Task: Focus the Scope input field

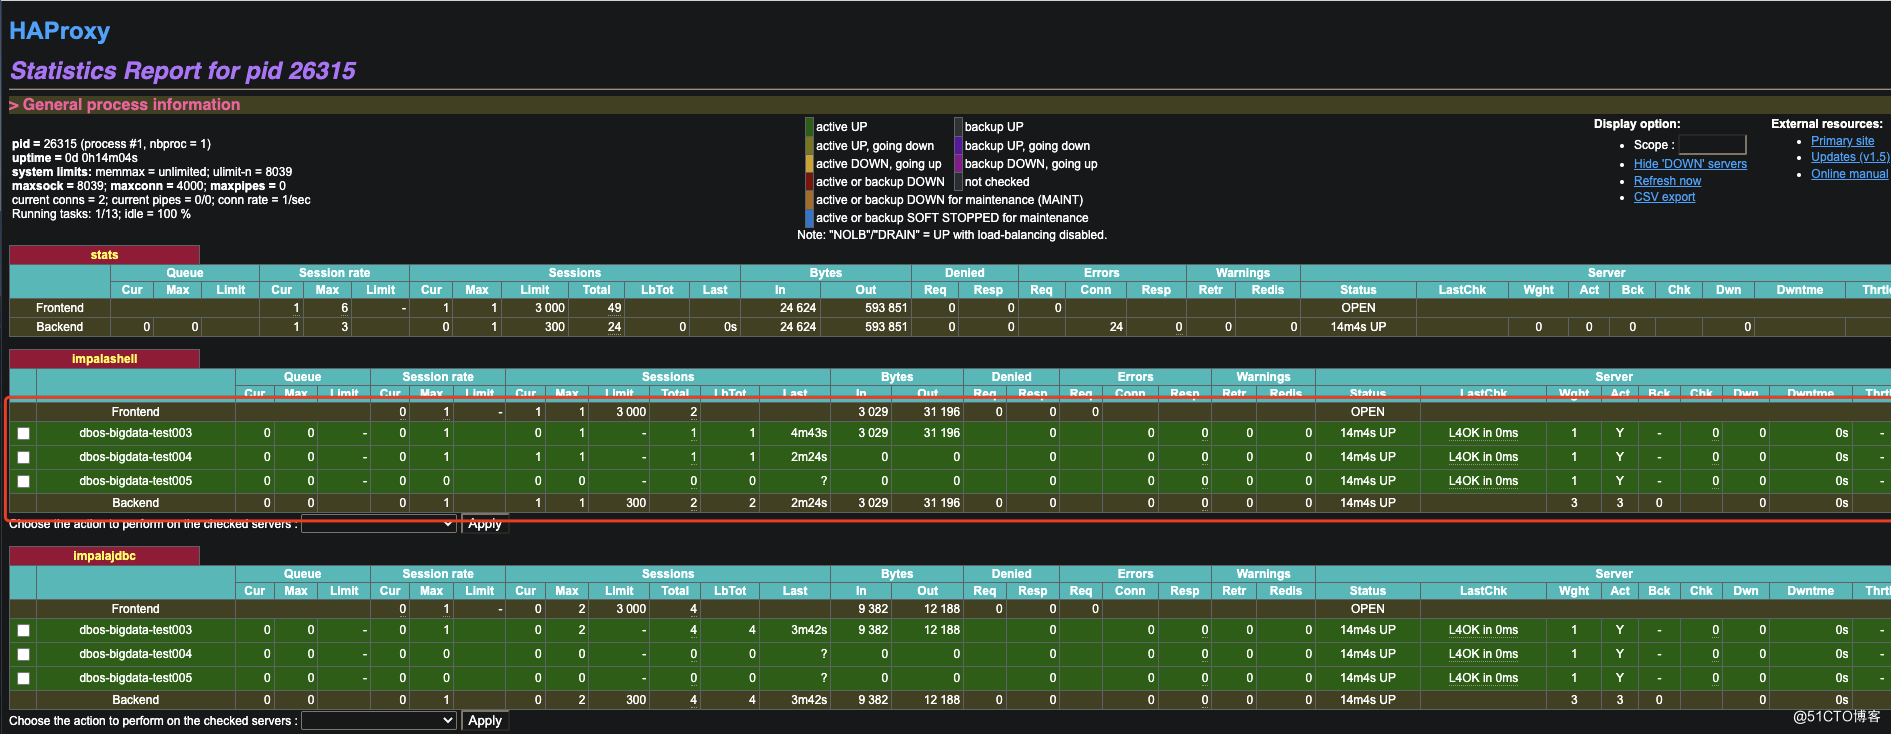Action: click(1712, 145)
